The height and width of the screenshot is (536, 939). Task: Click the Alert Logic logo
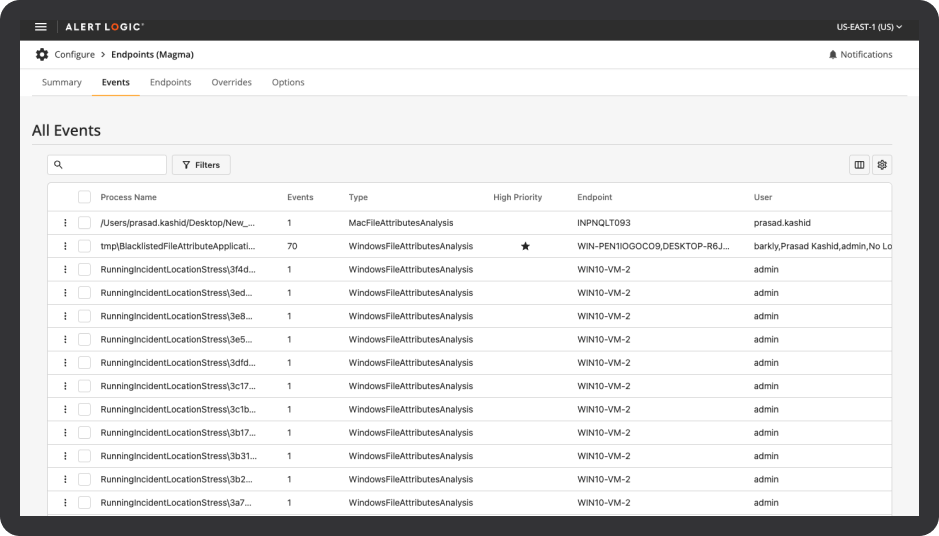coord(104,27)
